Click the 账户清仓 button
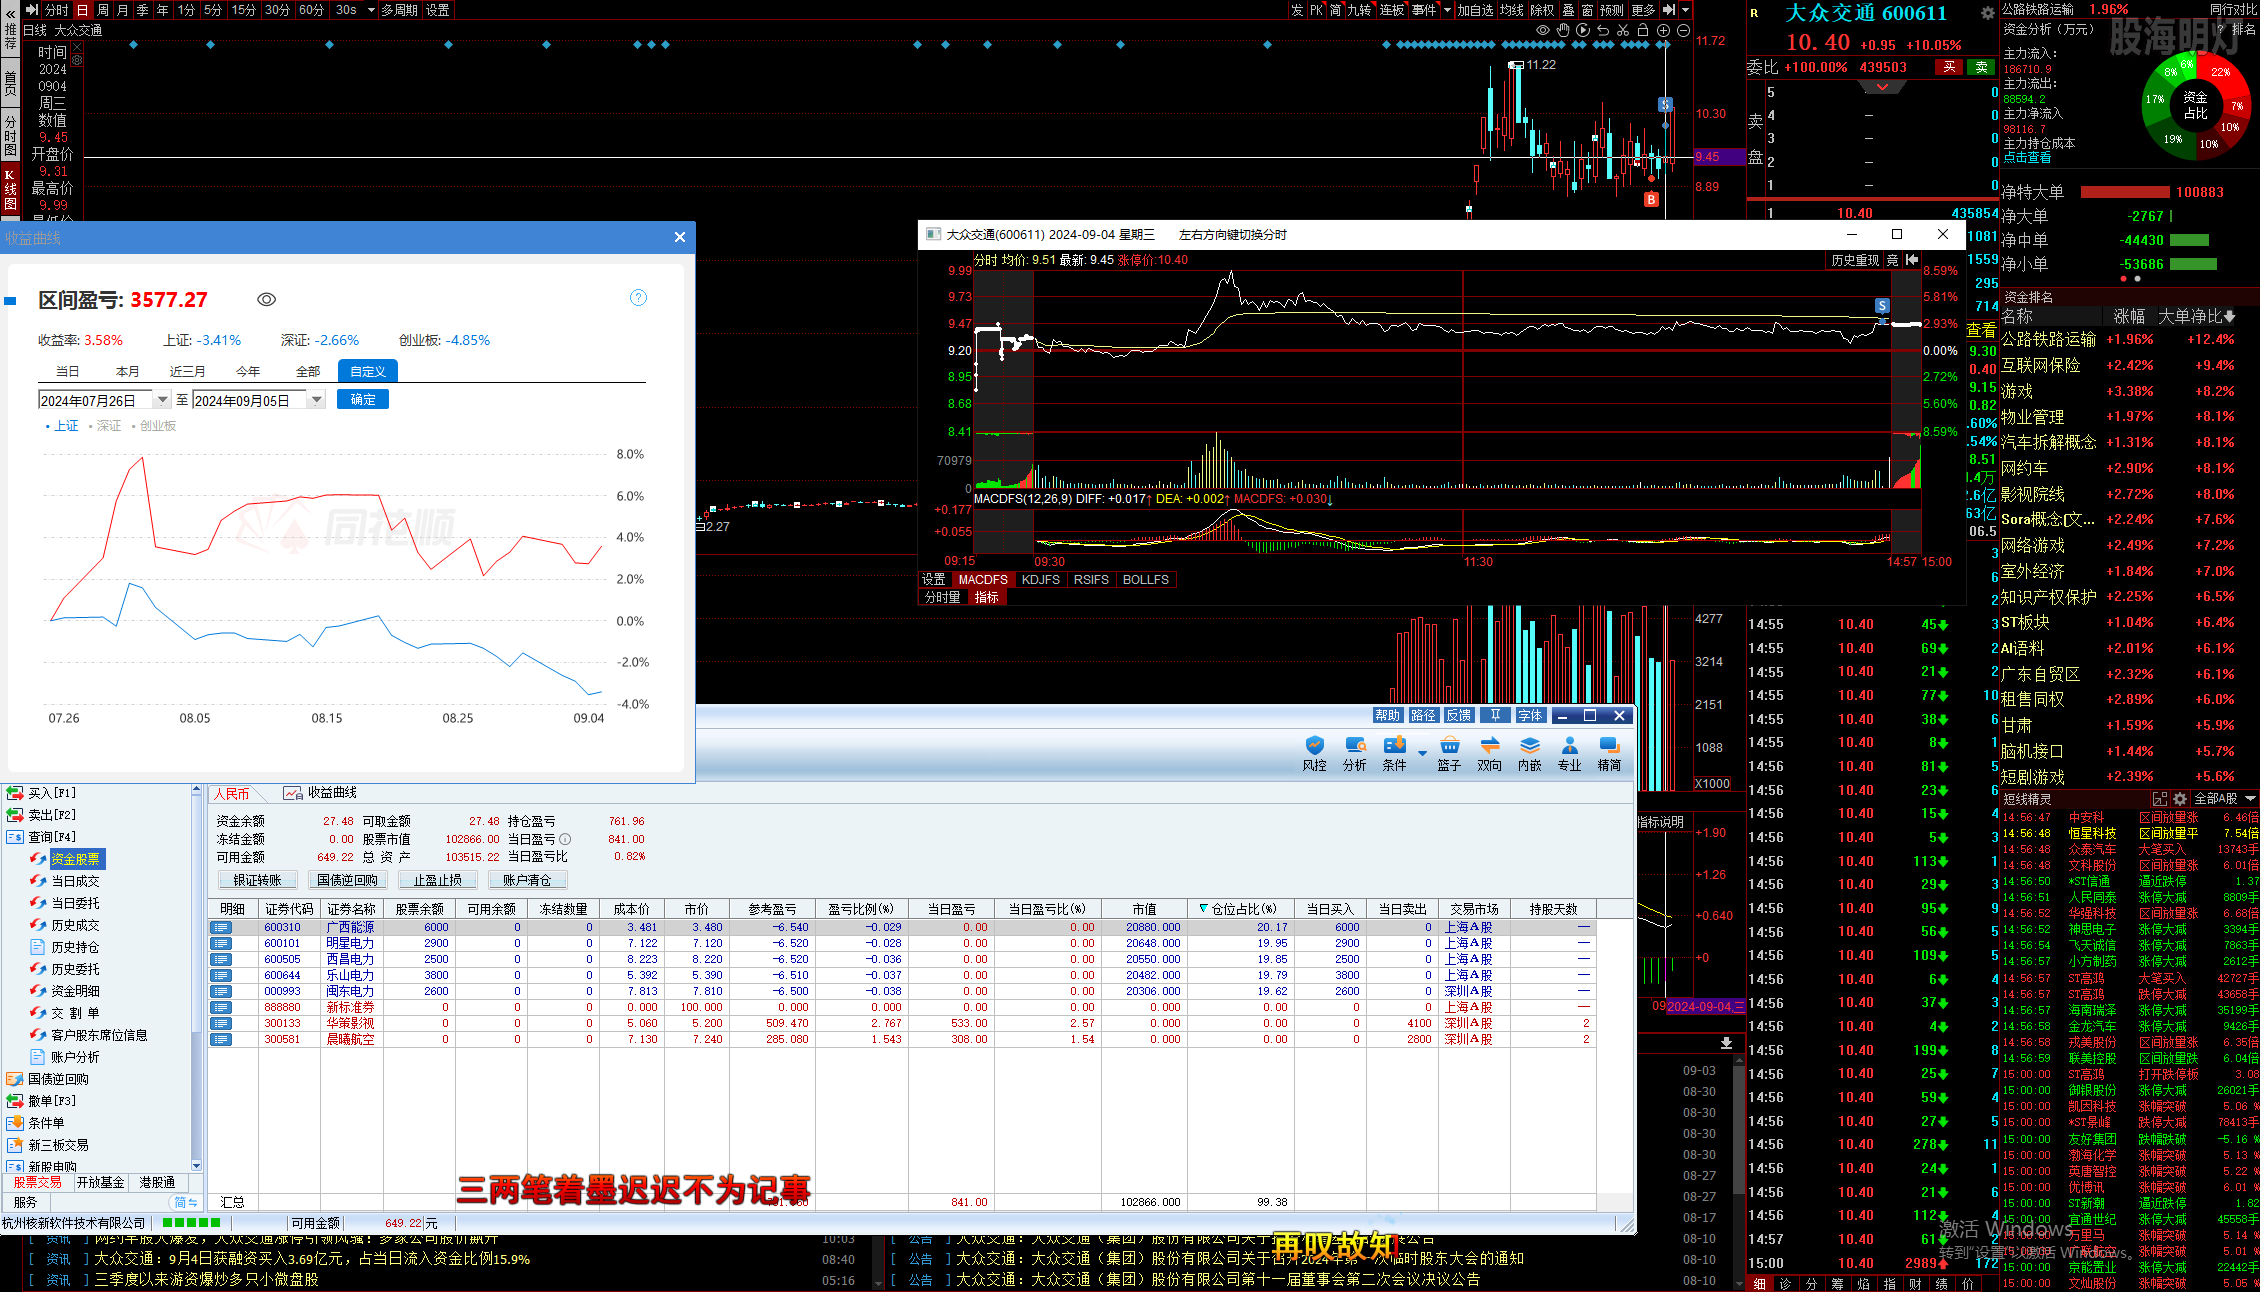The width and height of the screenshot is (2260, 1292). (527, 880)
